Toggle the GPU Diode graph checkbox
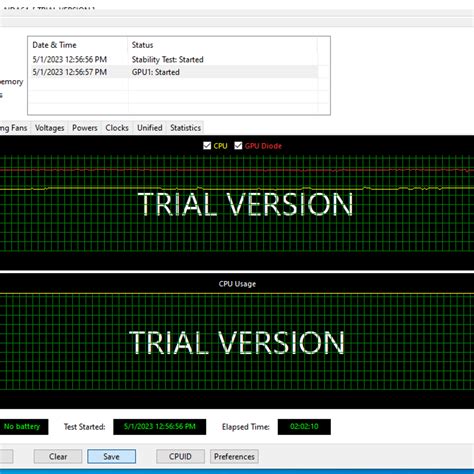Image resolution: width=474 pixels, height=474 pixels. pos(238,146)
